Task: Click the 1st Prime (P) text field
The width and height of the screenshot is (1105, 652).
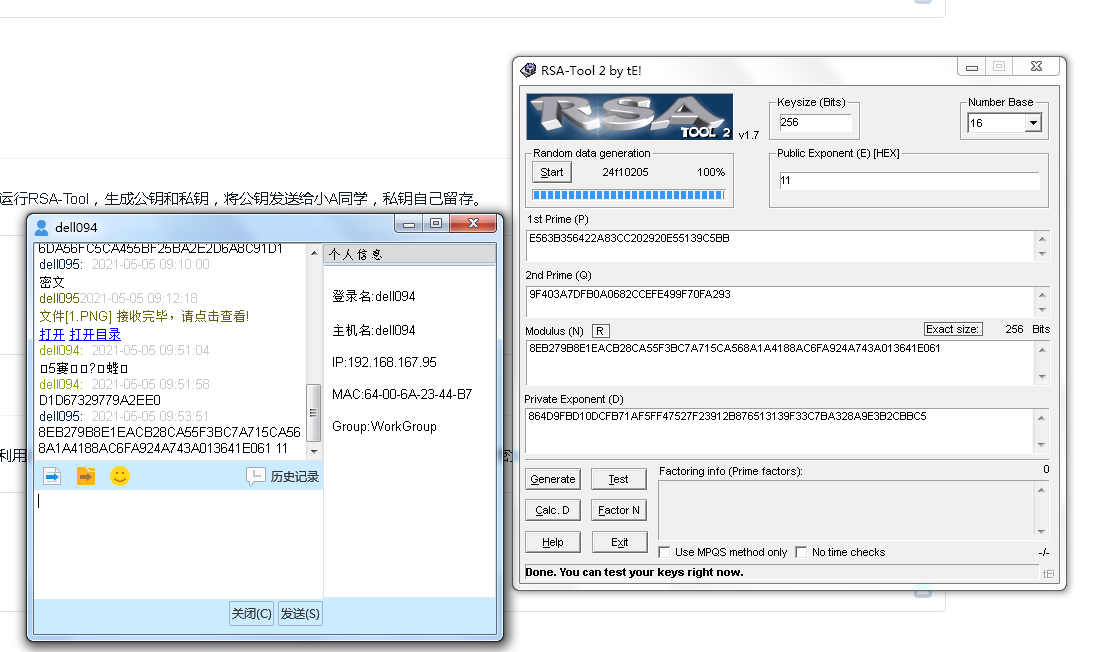Action: coord(780,246)
